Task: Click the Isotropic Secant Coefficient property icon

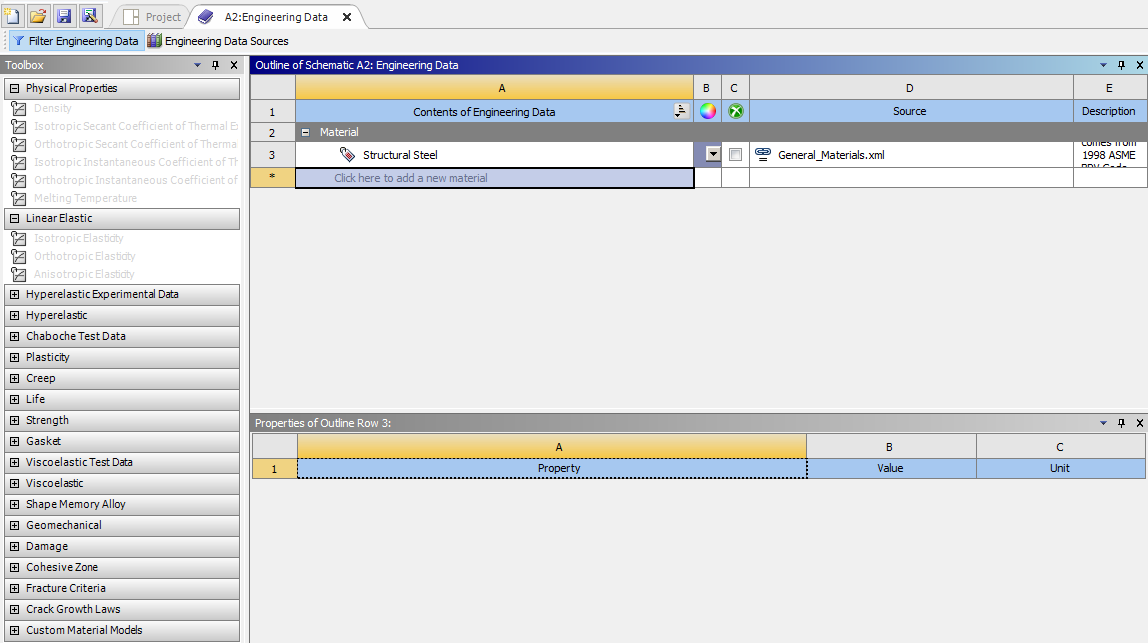Action: [x=19, y=126]
